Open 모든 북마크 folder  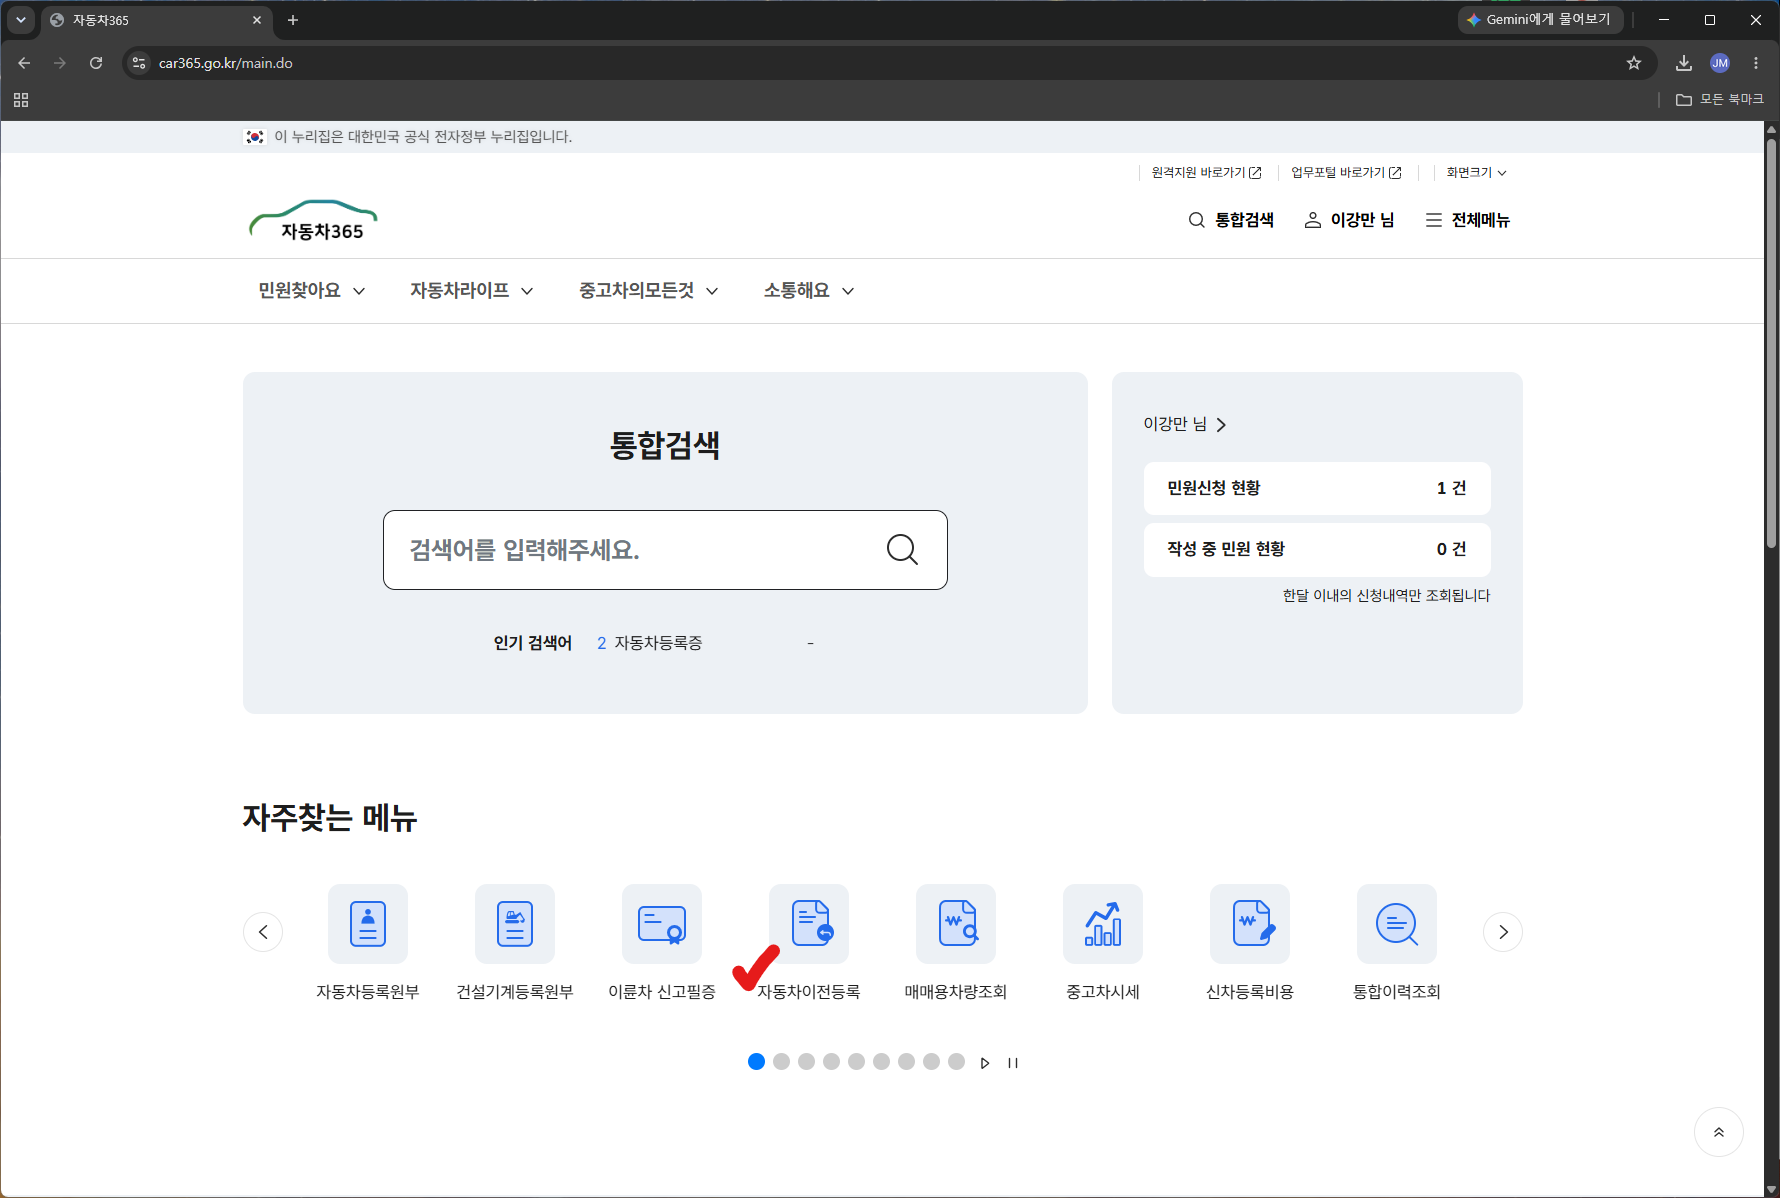coord(1720,100)
